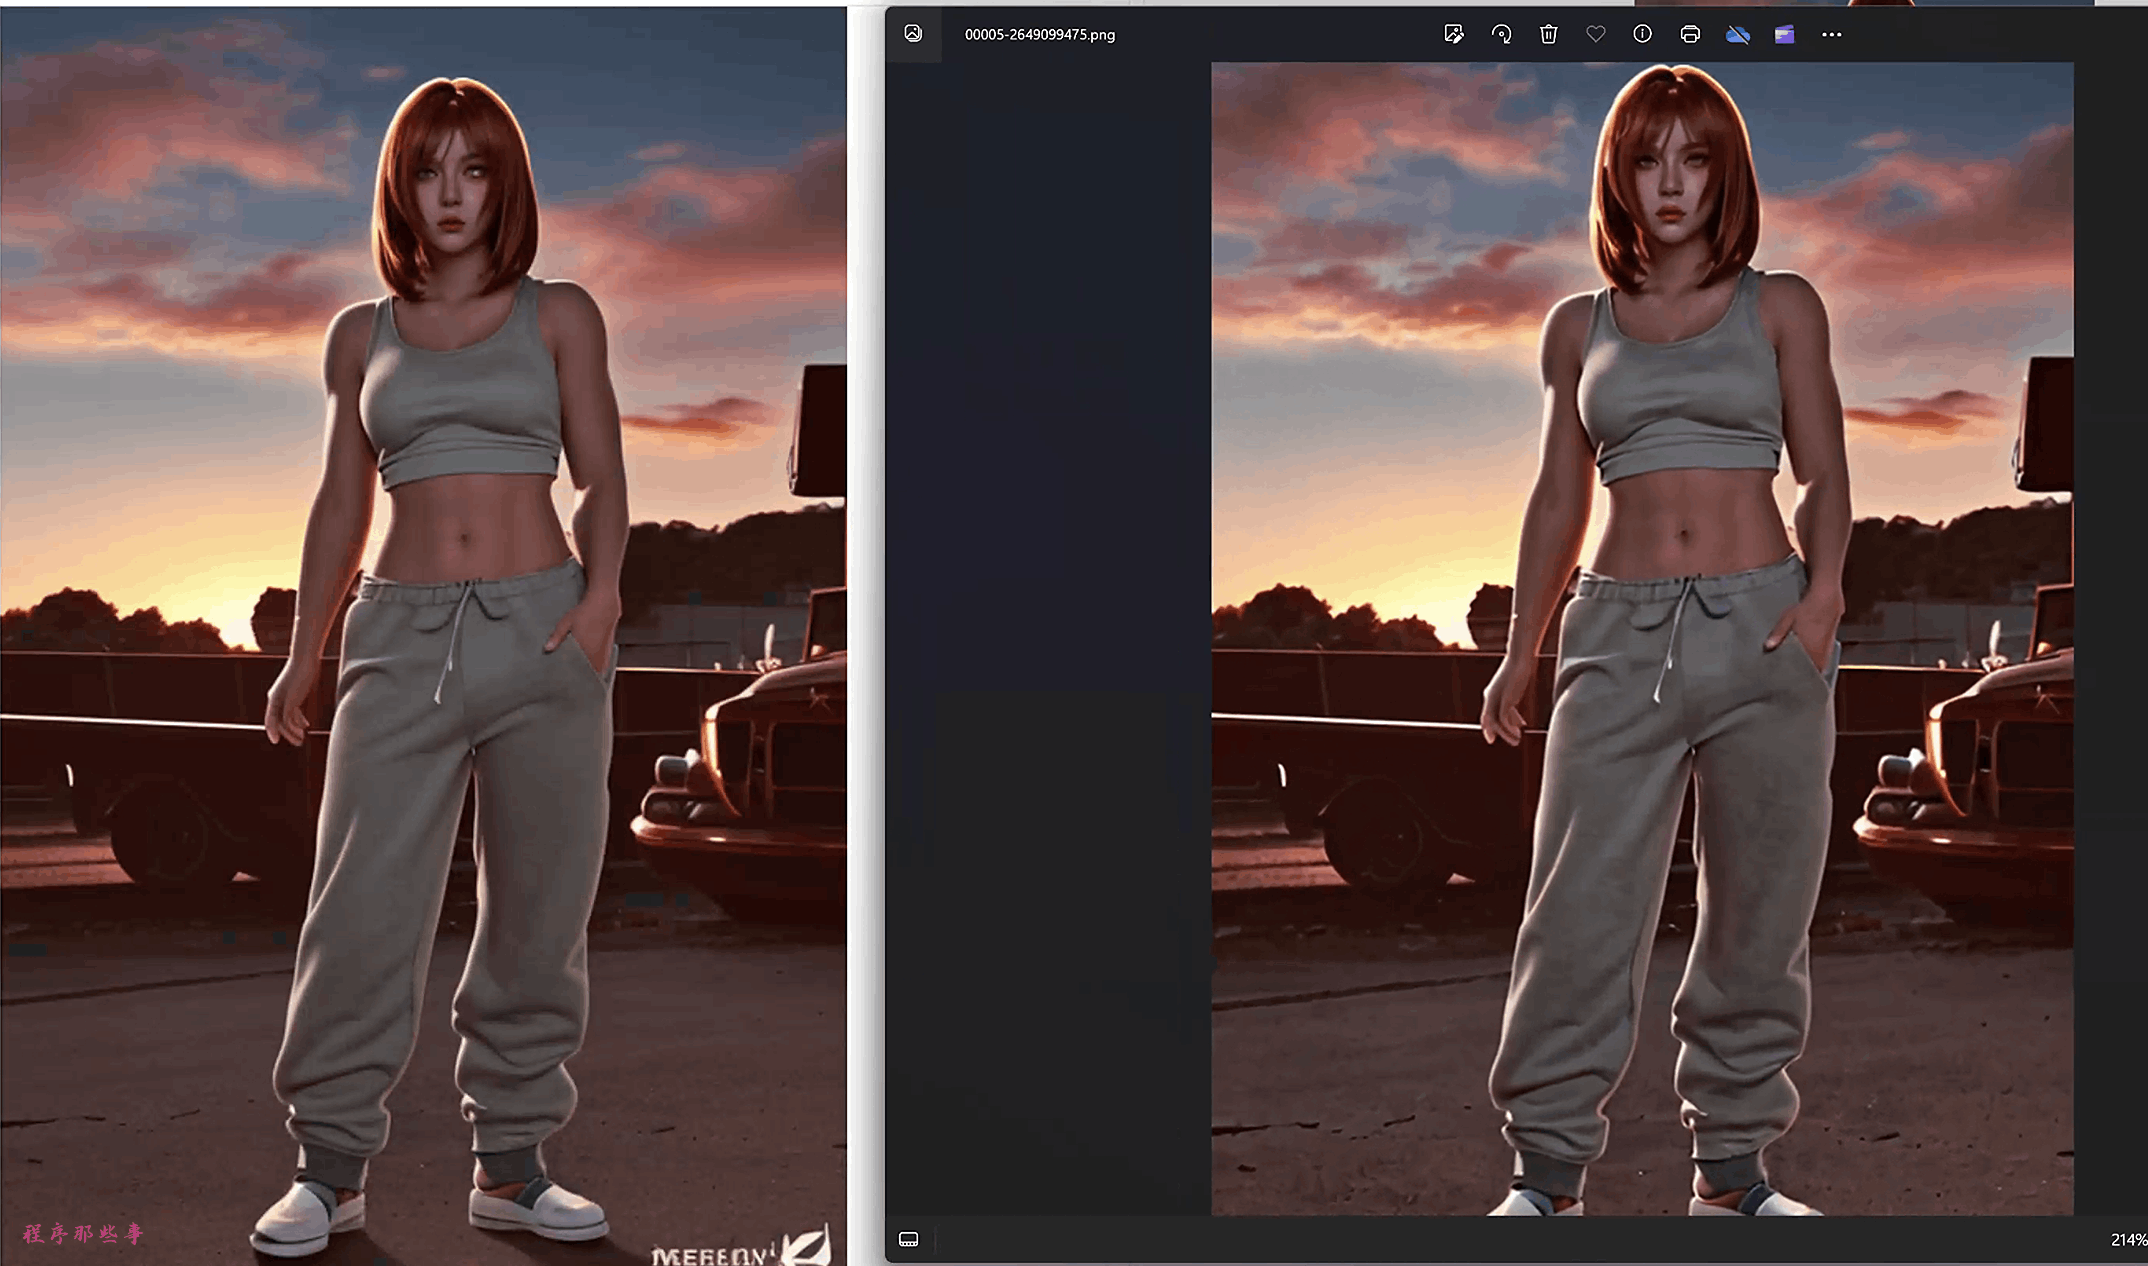Click the Print icon
This screenshot has width=2148, height=1266.
point(1690,34)
